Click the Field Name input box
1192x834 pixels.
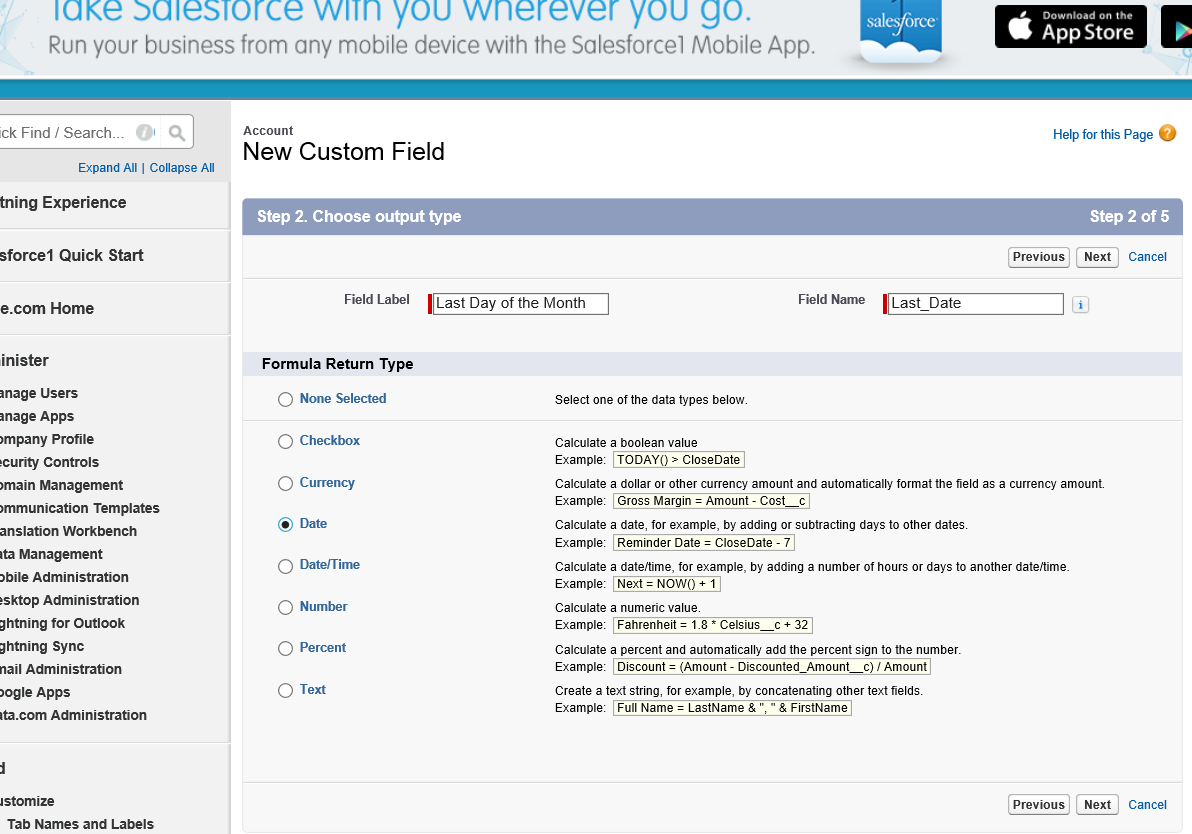[x=975, y=303]
